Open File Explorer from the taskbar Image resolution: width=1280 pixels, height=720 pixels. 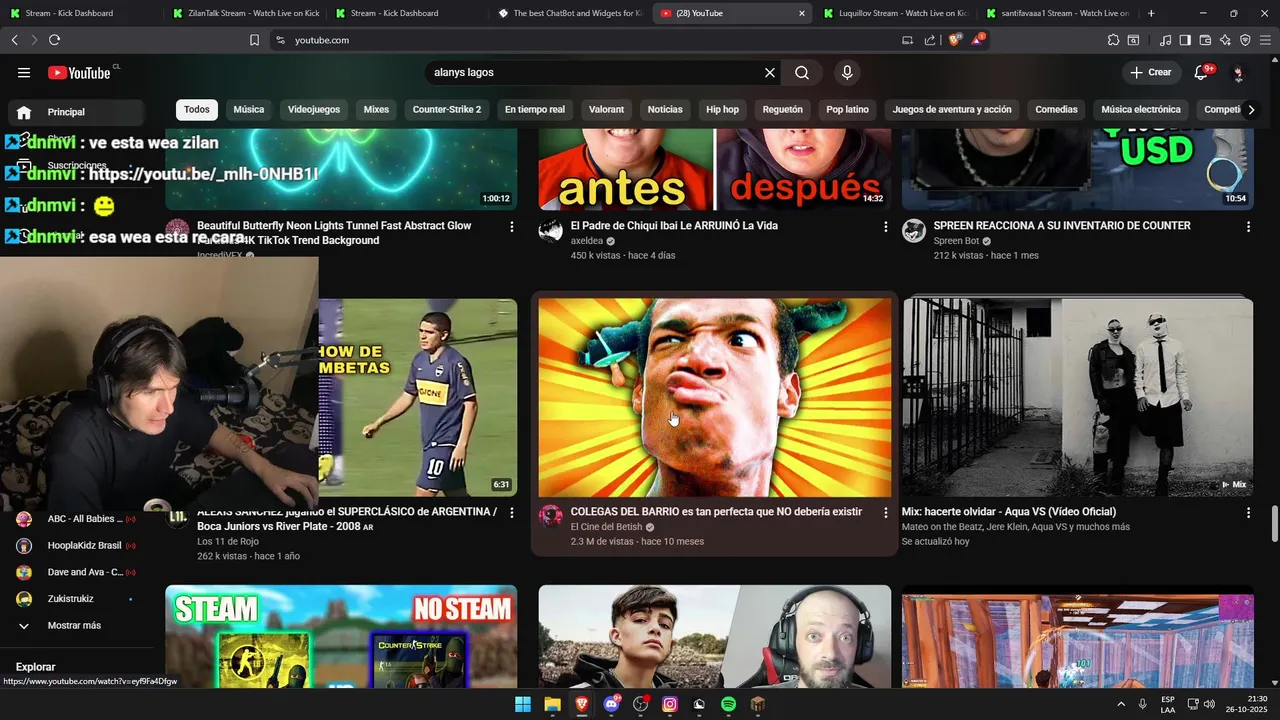pos(552,704)
